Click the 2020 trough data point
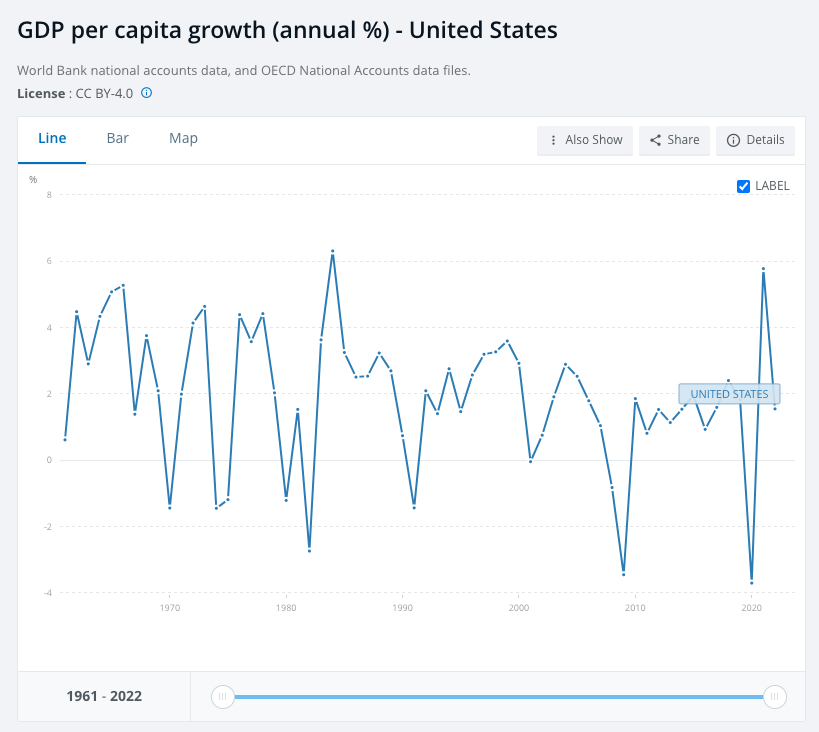The height and width of the screenshot is (732, 819). (x=751, y=582)
